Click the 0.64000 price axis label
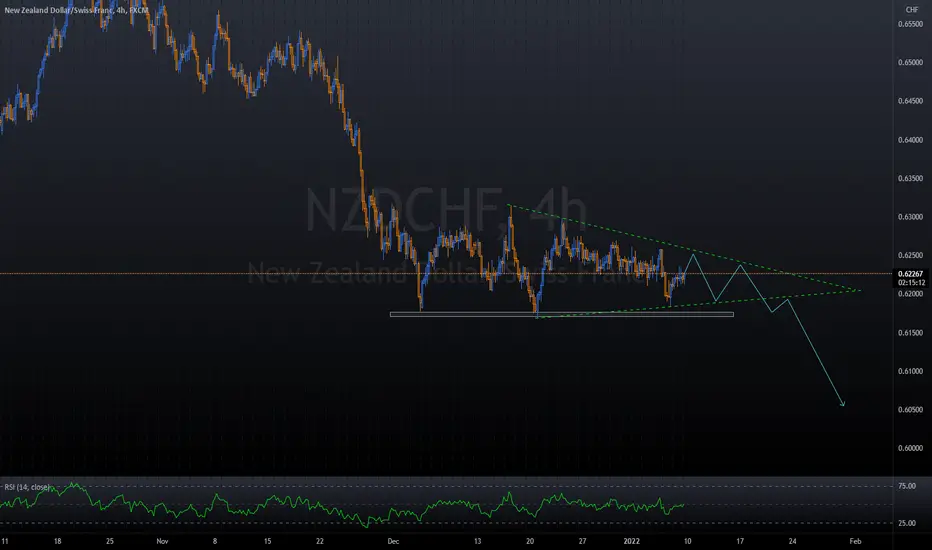This screenshot has height=550, width=932. 910,140
